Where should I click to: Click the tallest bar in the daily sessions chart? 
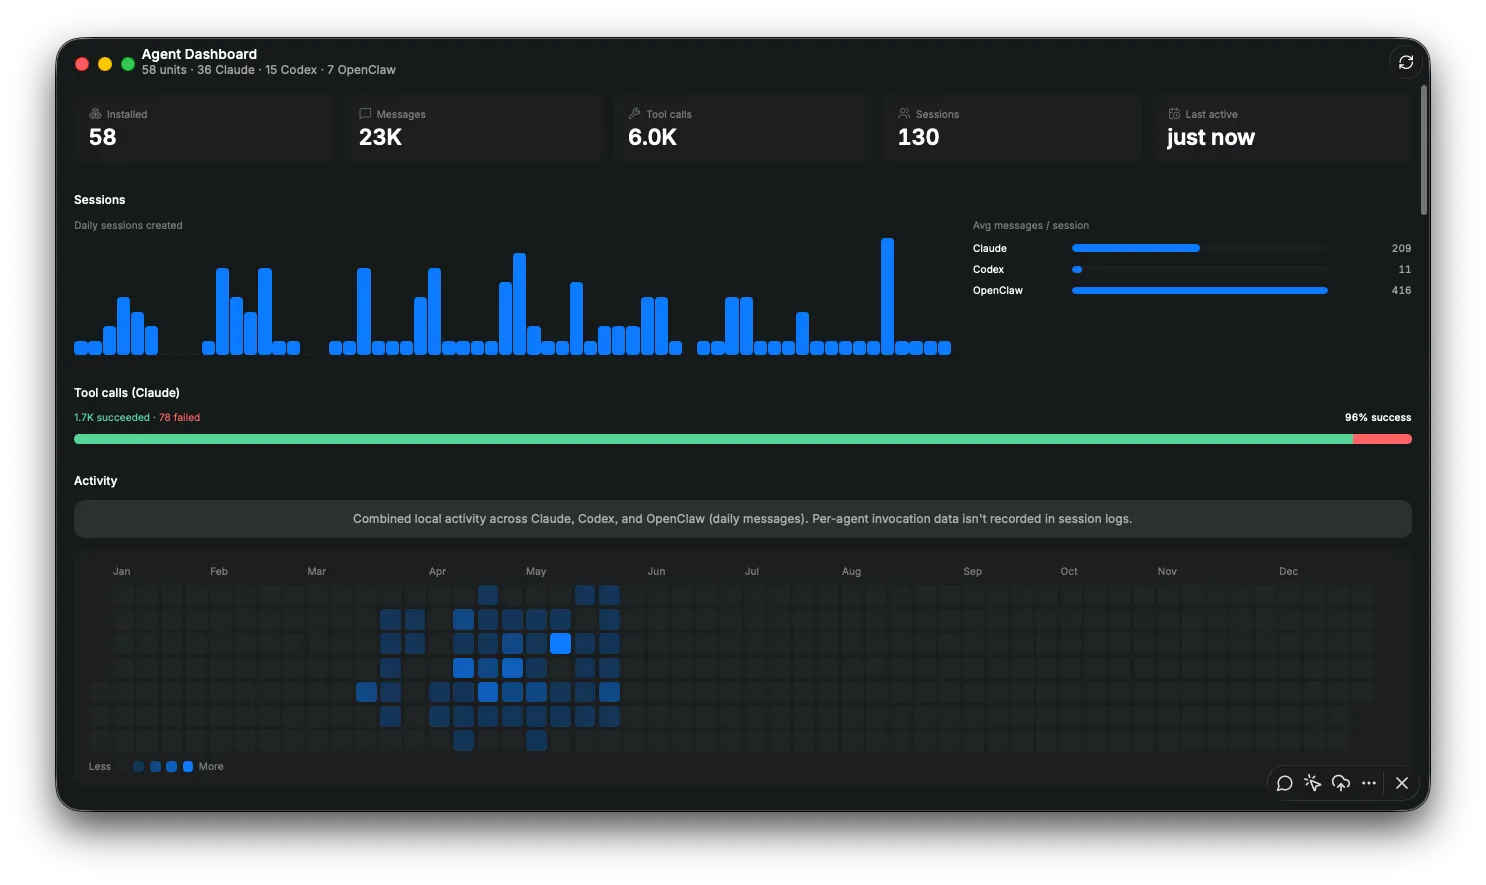point(887,296)
